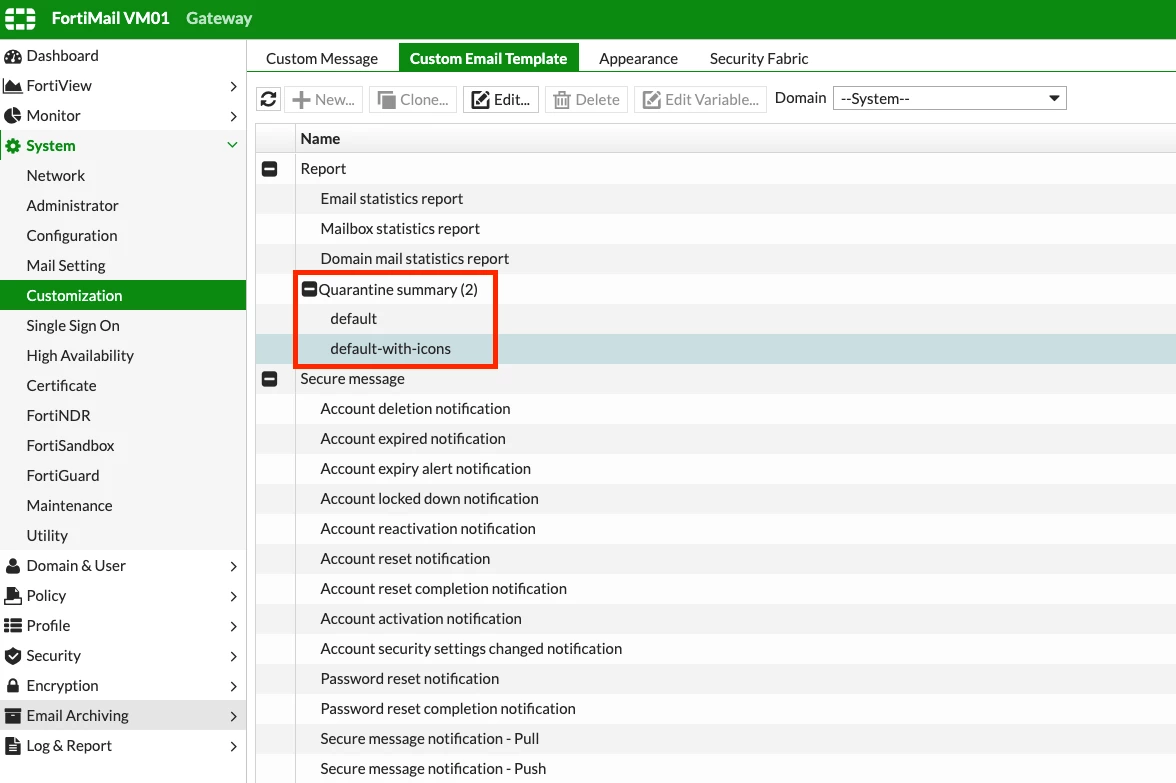Open the Certificate menu item
Viewport: 1176px width, 783px height.
tap(123, 386)
